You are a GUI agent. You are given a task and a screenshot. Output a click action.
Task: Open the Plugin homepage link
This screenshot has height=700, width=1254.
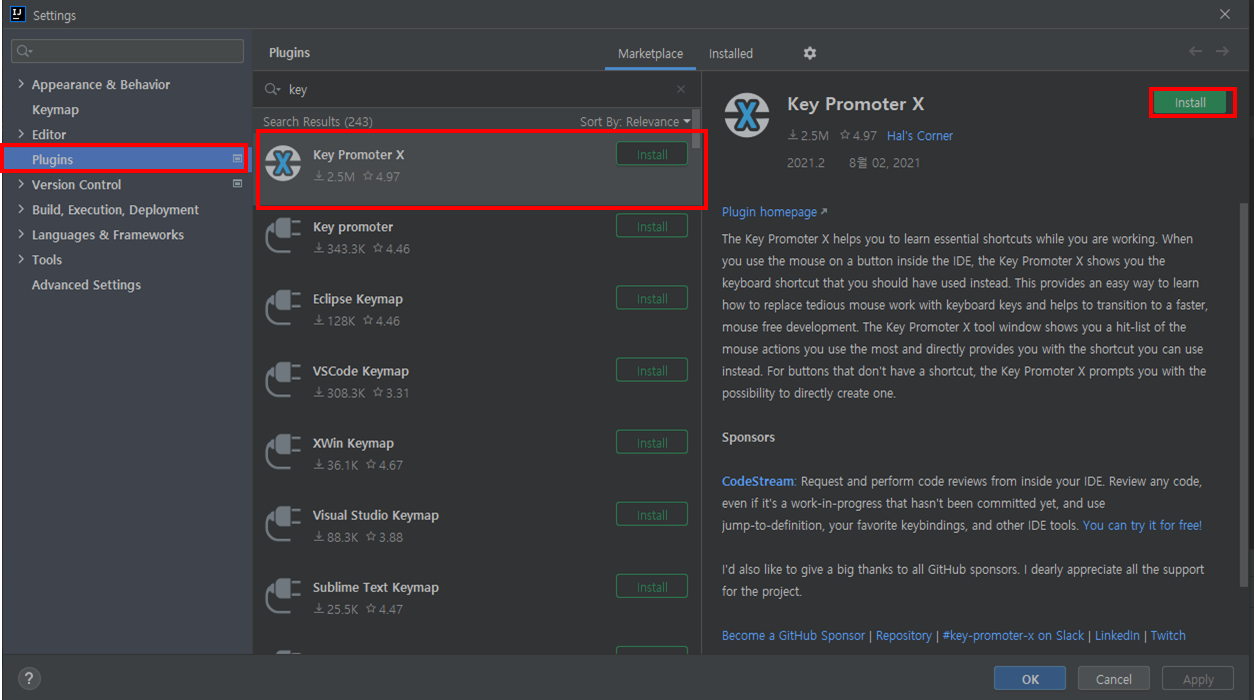click(x=774, y=212)
